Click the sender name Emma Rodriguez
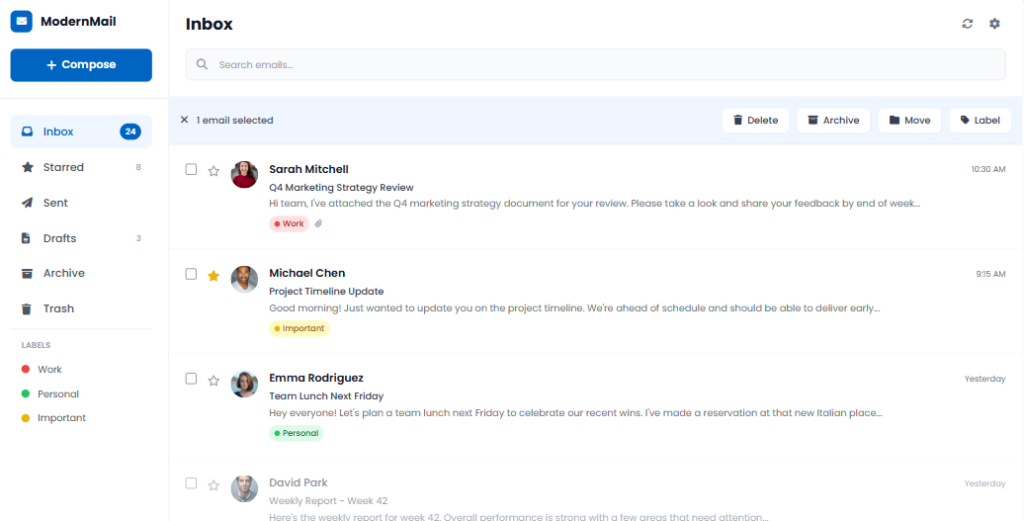The width and height of the screenshot is (1024, 521). [x=316, y=377]
